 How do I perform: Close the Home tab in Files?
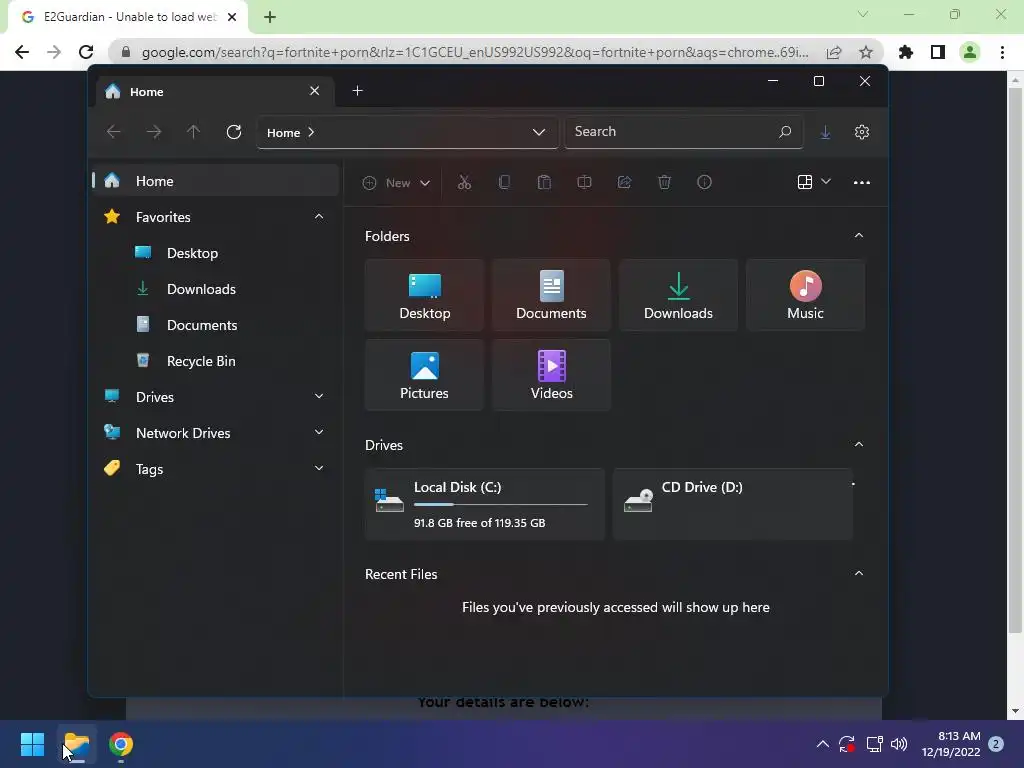click(314, 91)
